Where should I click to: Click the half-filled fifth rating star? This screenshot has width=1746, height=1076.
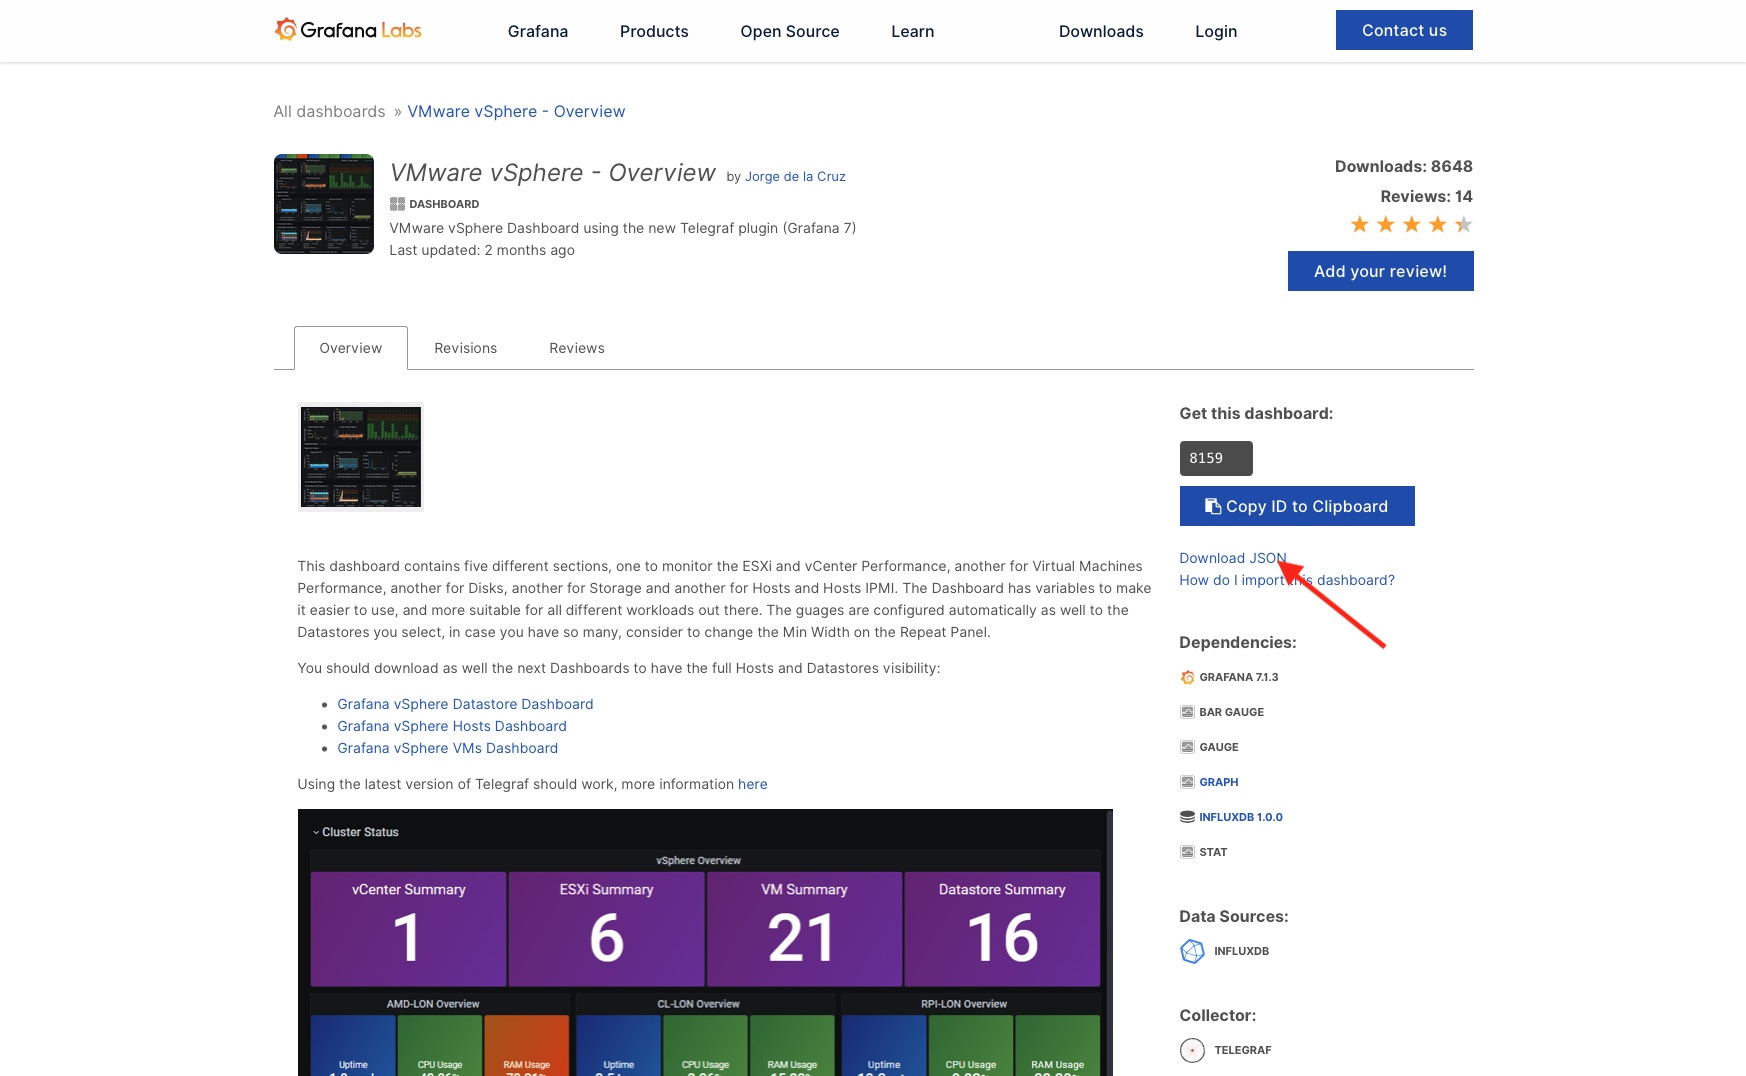(1464, 224)
